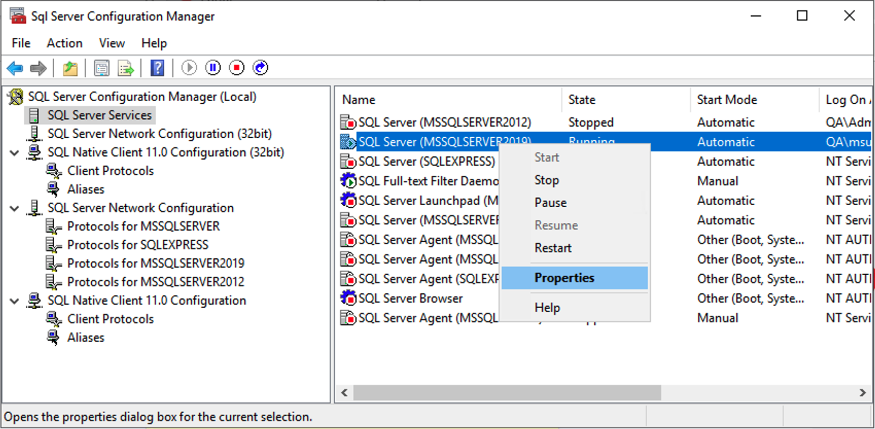Click the SQL Server Agent (SQLEXPRESS) icon
This screenshot has width=875, height=429.
pyautogui.click(x=348, y=279)
